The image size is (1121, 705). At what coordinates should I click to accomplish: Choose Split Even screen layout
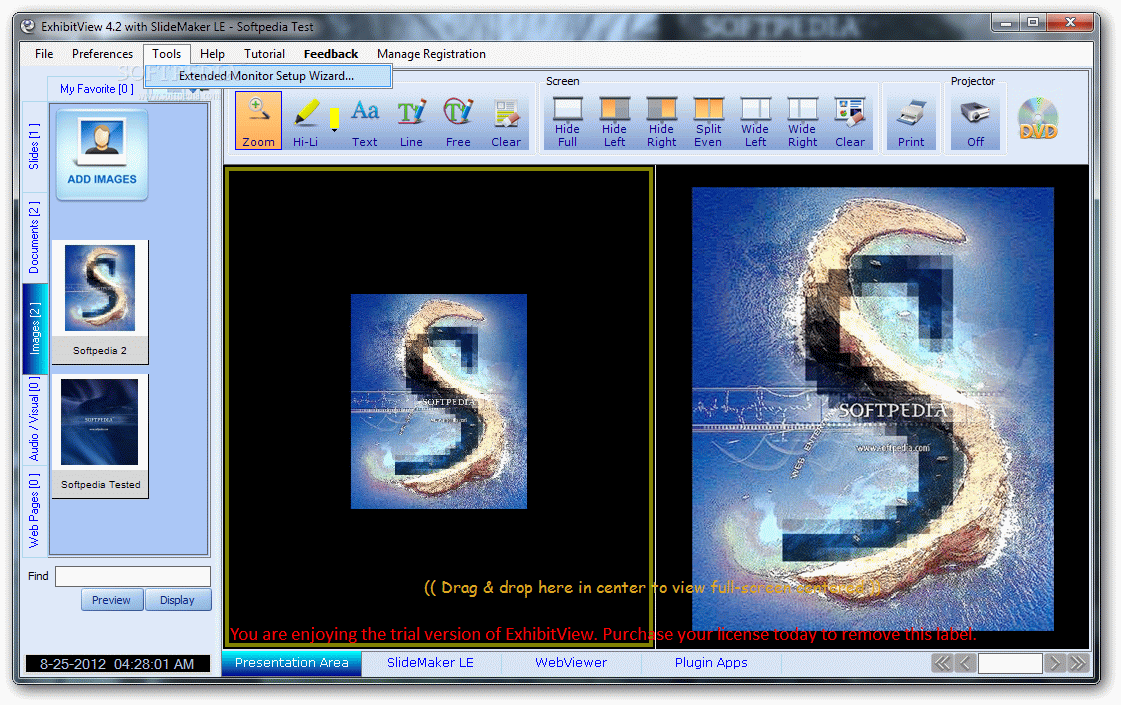point(708,122)
